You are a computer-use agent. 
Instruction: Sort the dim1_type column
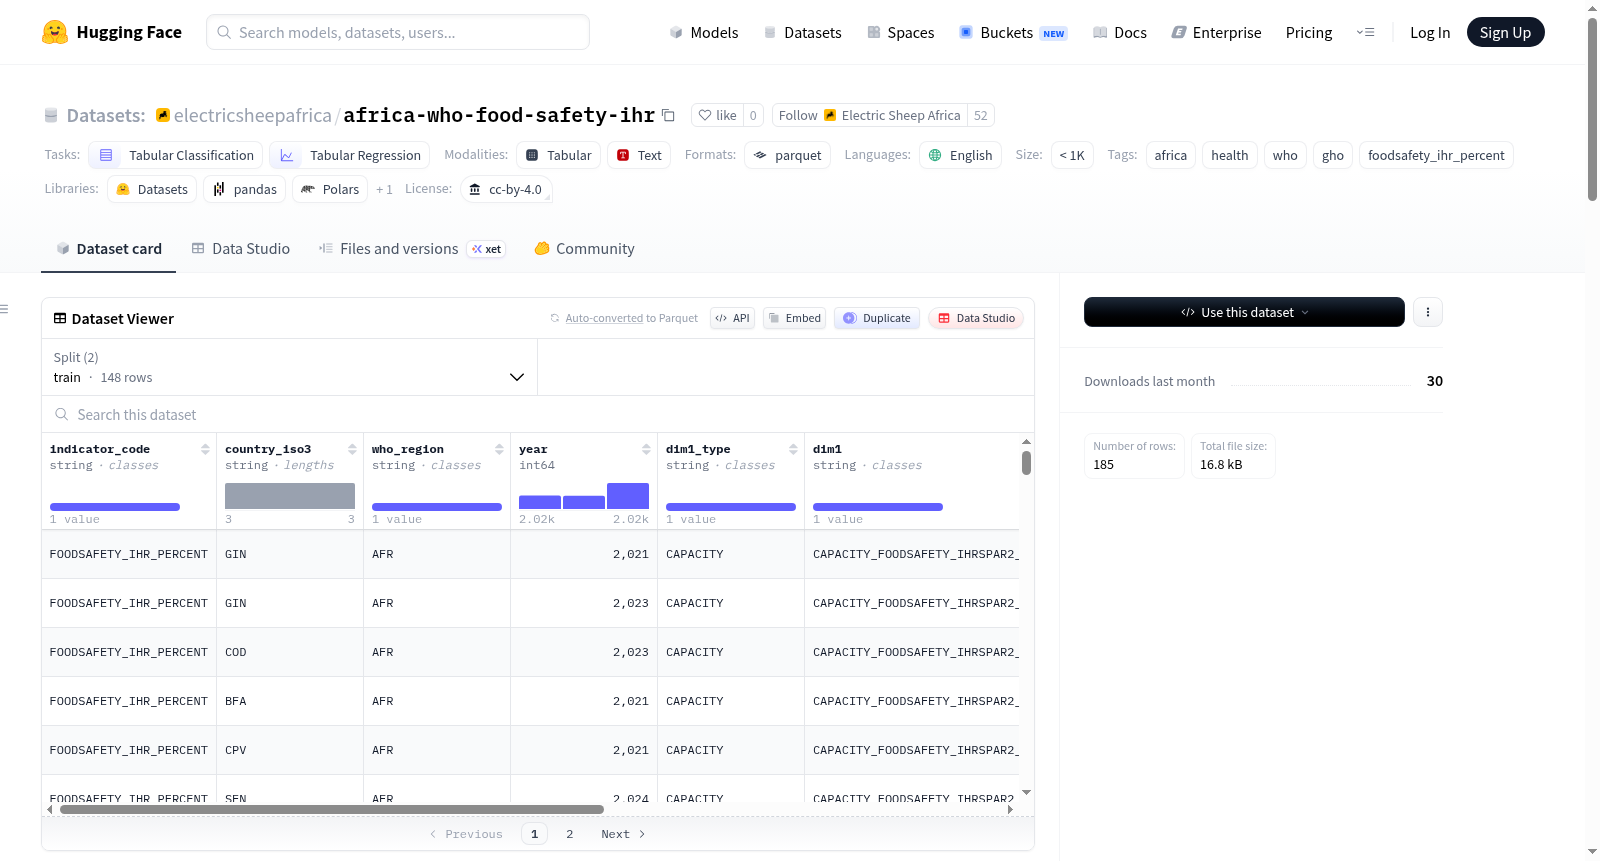coord(793,449)
